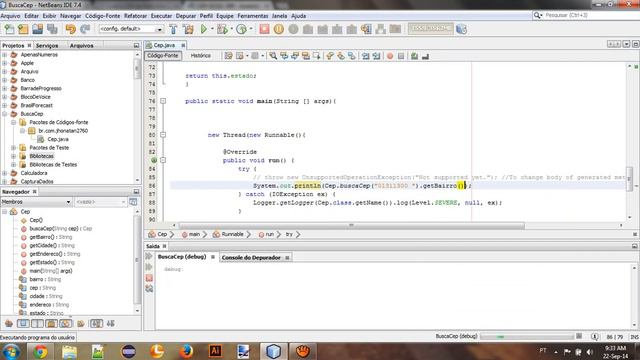Screen dimensions: 640x360
Task: Expand the Bibliotecas folder node
Action: [x=13, y=156]
